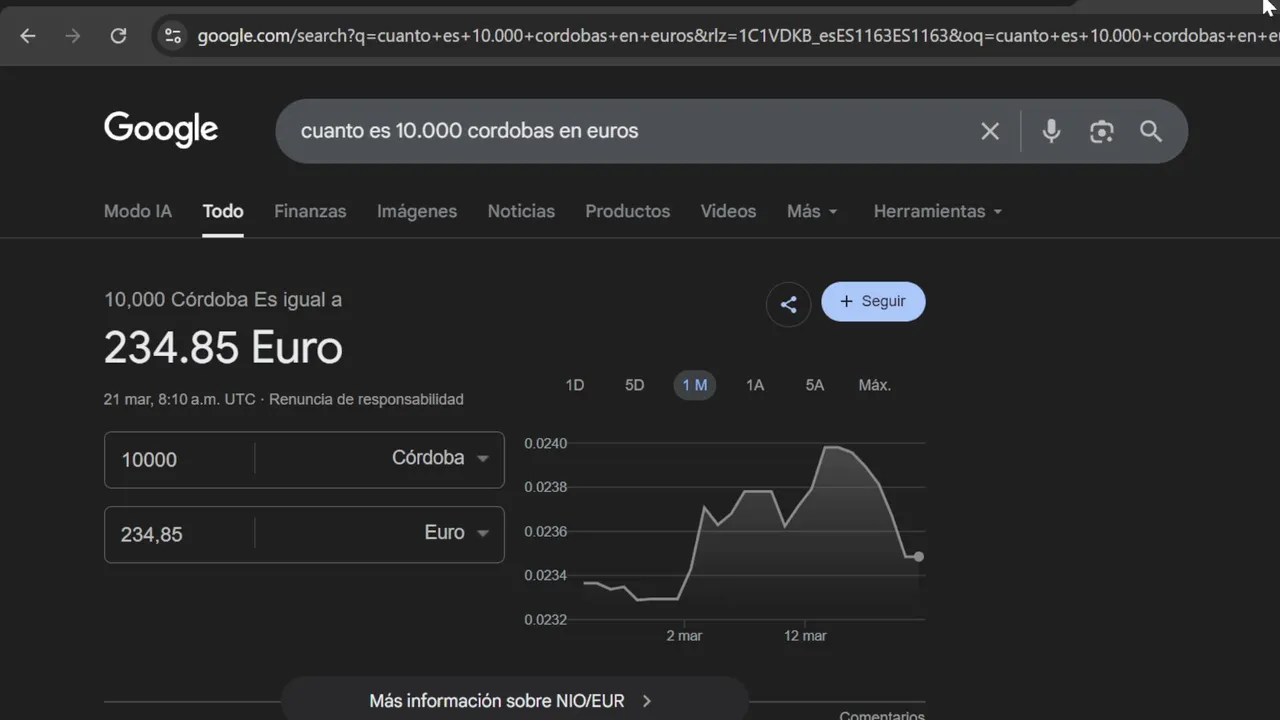Click the 10,000 Córdoba Es igual a text

[223, 299]
